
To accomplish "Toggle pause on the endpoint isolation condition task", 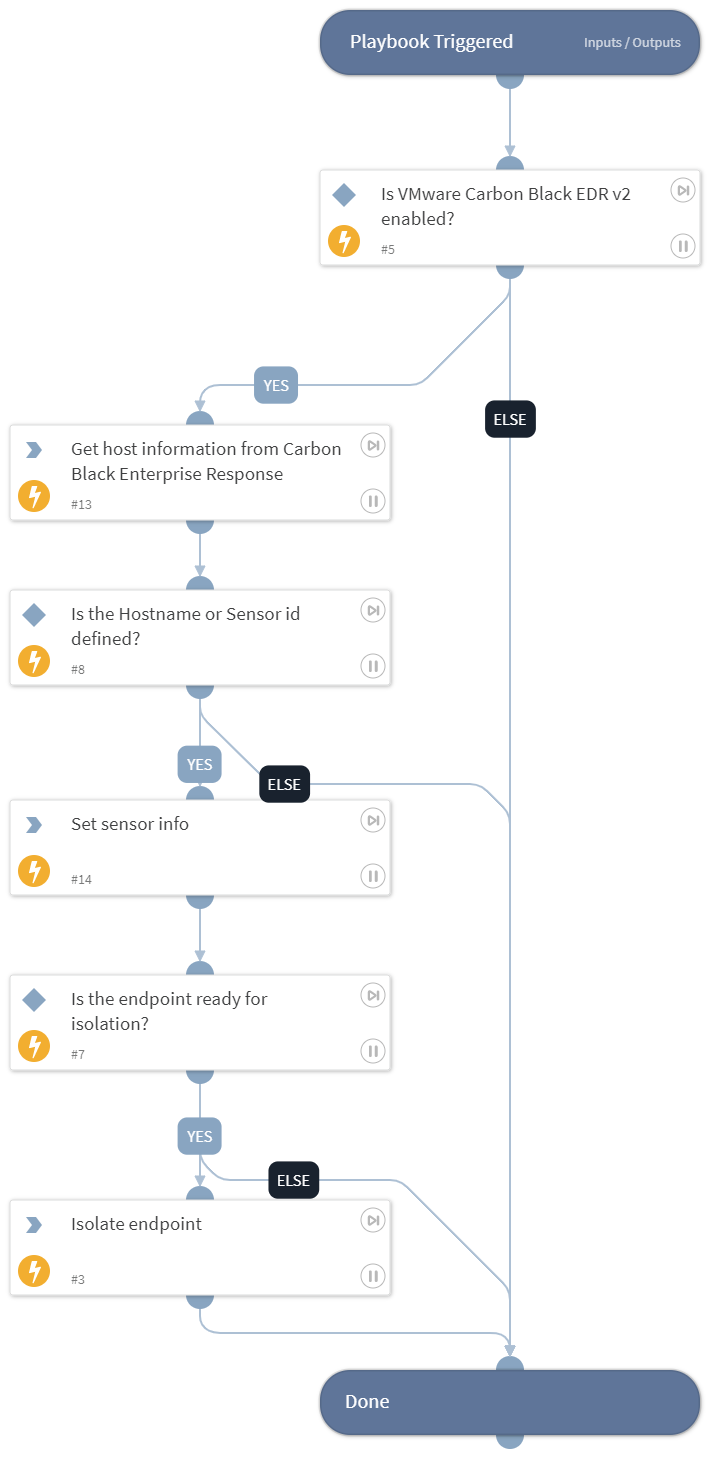I will [372, 1051].
